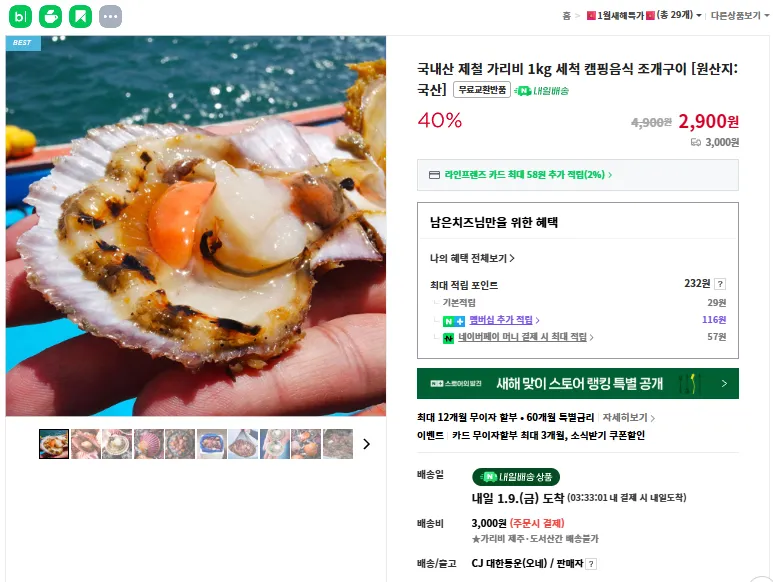773x582 pixels.
Task: Open the 다른상품보기 dropdown
Action: click(740, 15)
